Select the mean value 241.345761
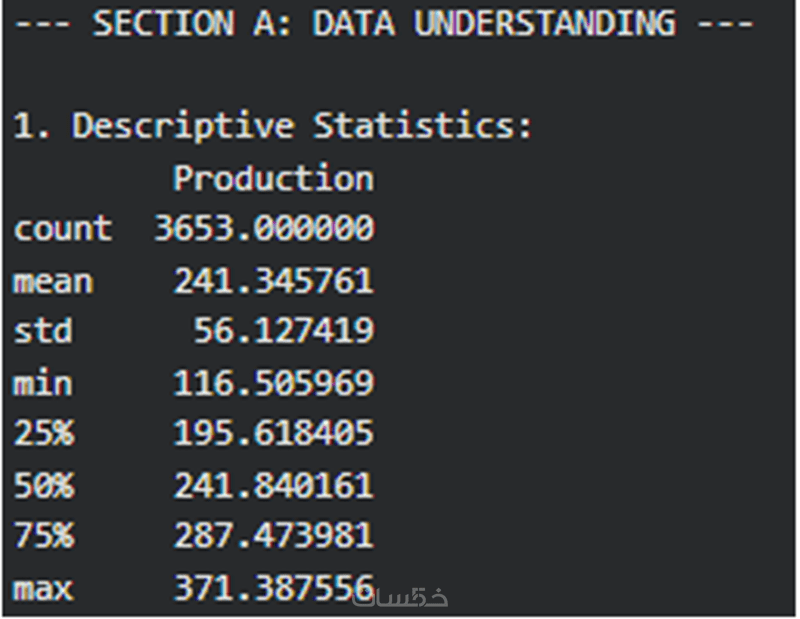Image resolution: width=800 pixels, height=619 pixels. (273, 281)
